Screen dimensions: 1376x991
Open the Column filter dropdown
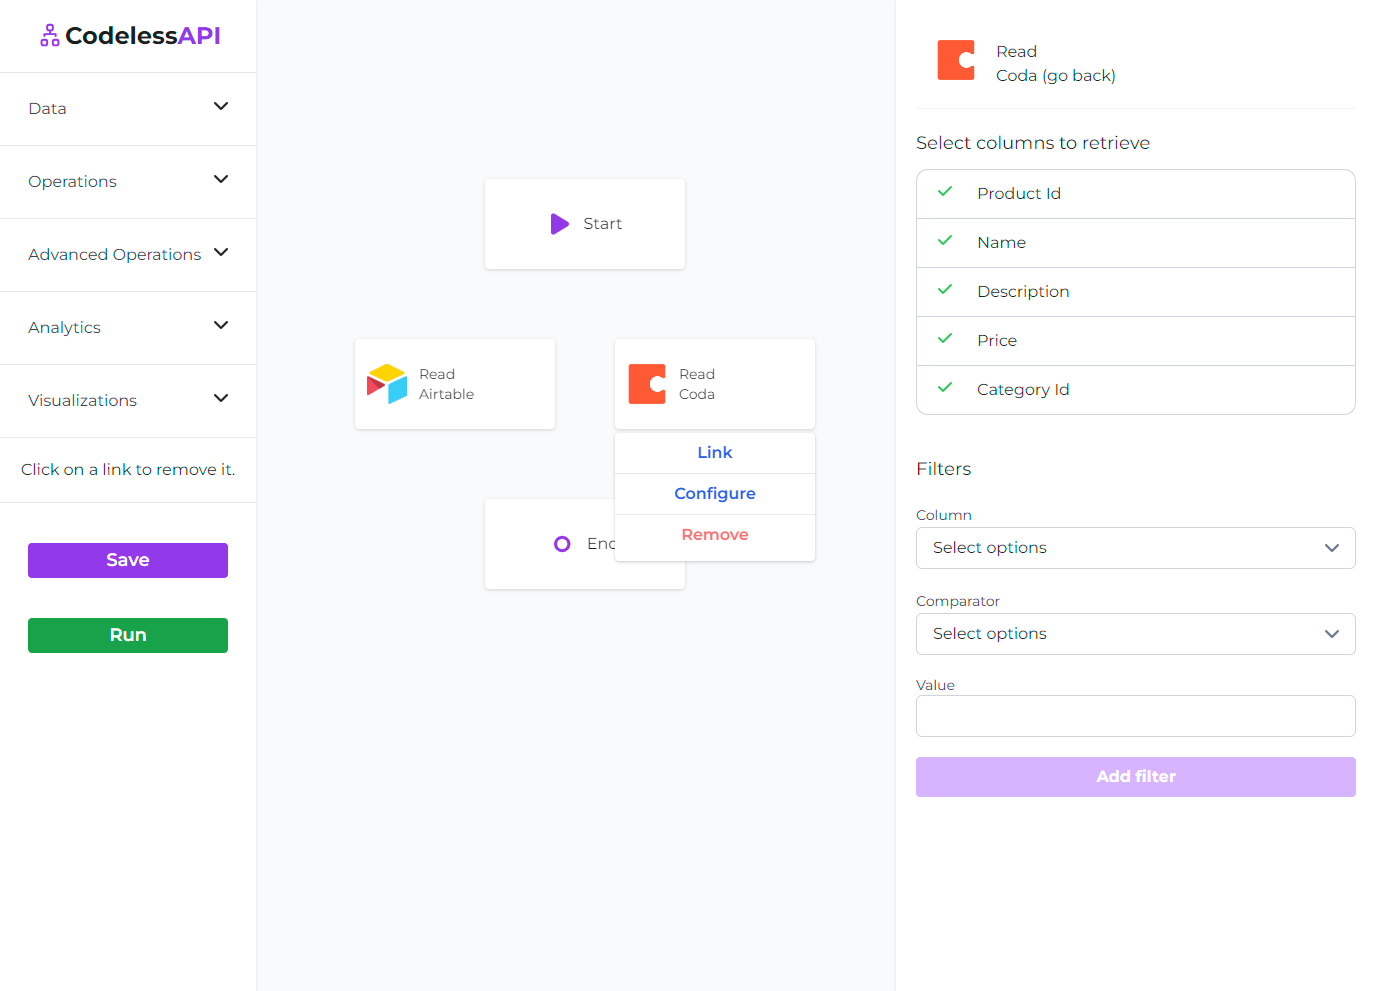(x=1136, y=548)
